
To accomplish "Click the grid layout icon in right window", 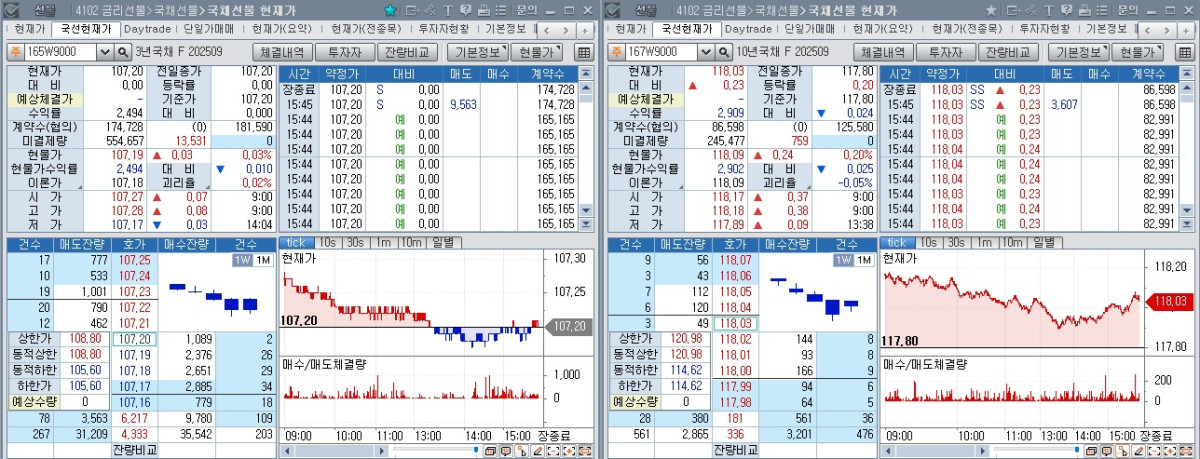I will (1185, 52).
